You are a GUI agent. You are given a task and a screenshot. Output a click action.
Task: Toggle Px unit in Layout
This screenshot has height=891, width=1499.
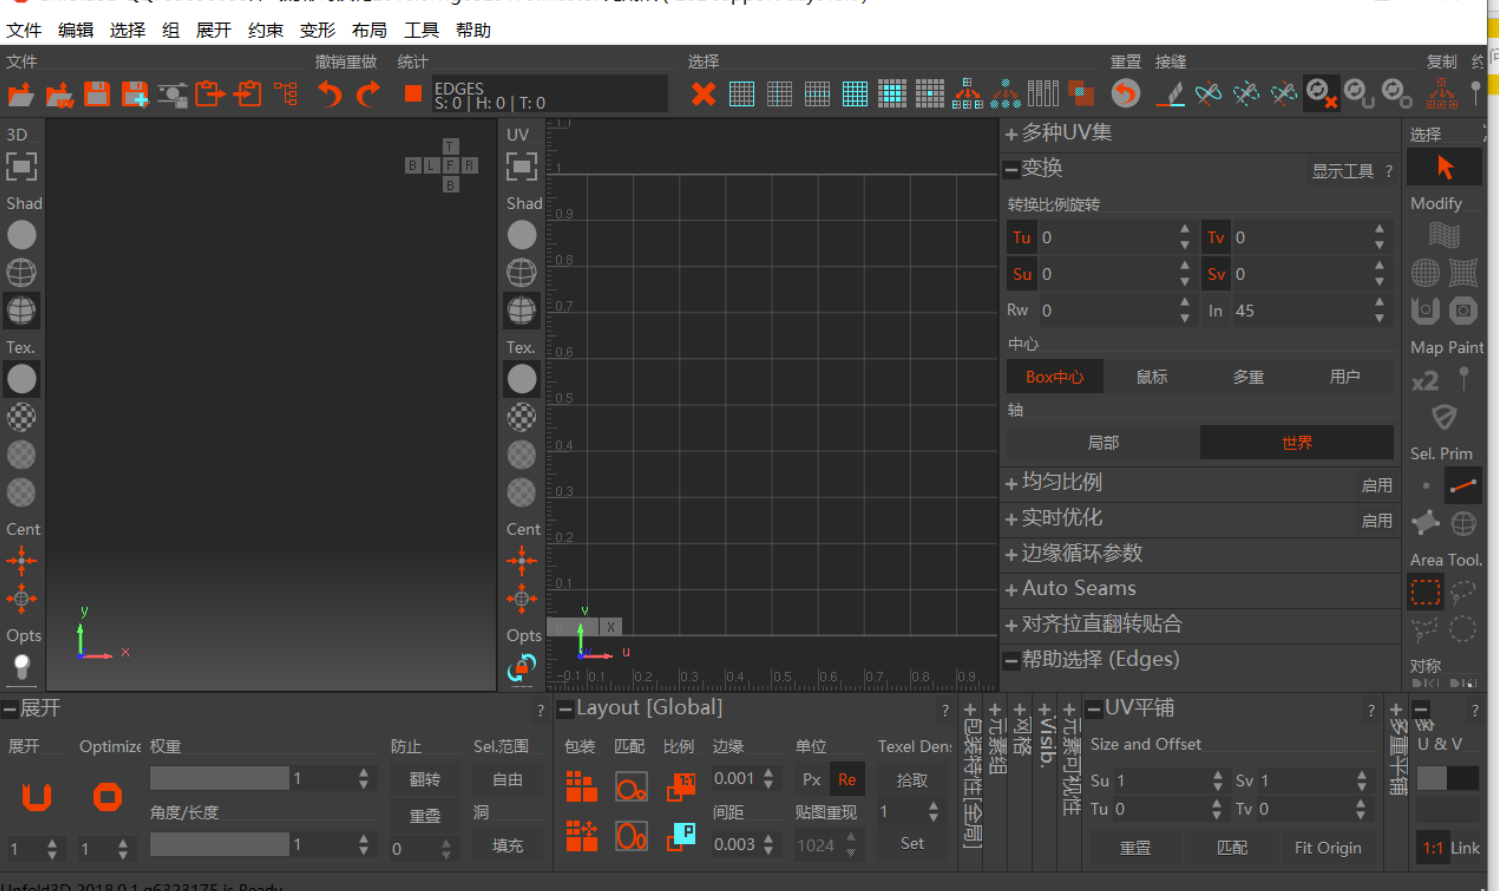(812, 779)
